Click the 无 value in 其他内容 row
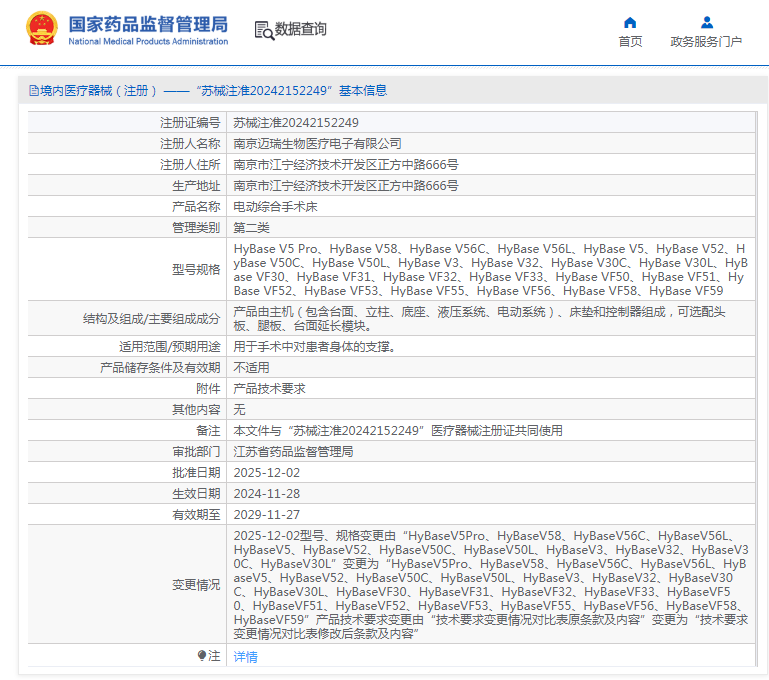The width and height of the screenshot is (769, 680). point(239,410)
